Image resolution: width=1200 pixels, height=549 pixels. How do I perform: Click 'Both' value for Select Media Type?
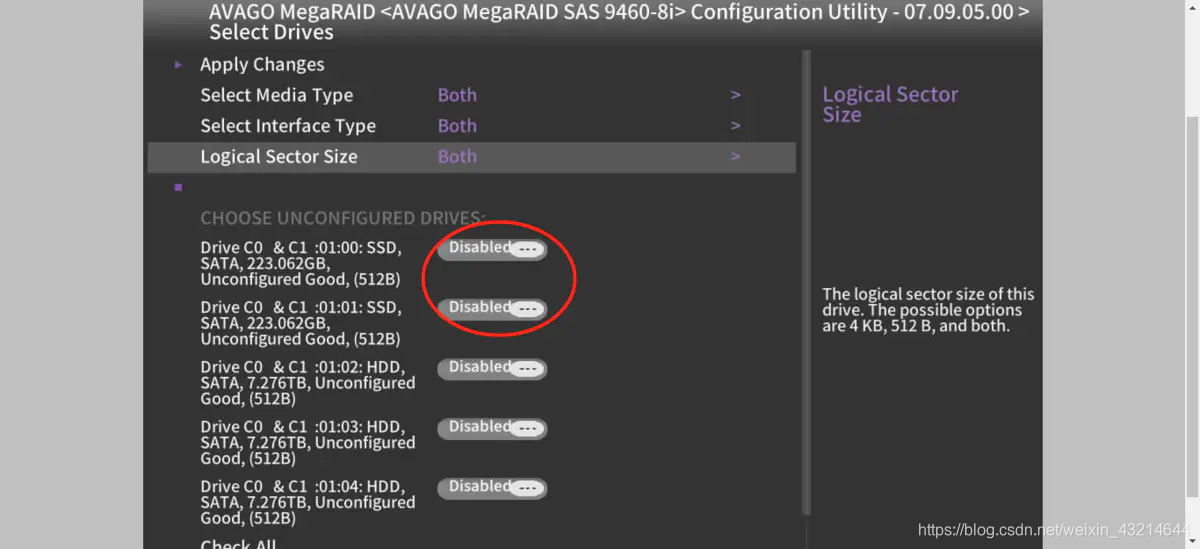pyautogui.click(x=457, y=96)
